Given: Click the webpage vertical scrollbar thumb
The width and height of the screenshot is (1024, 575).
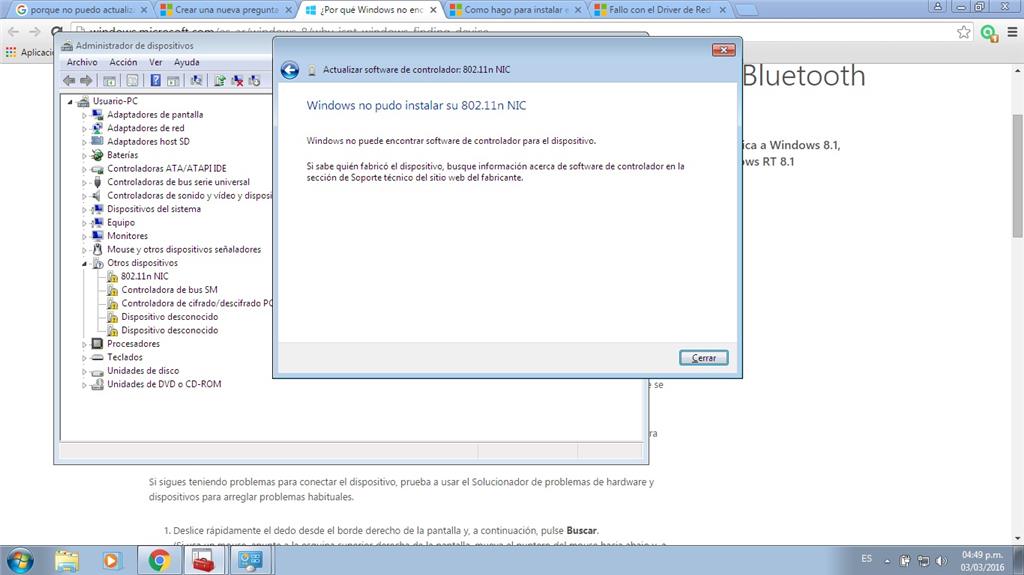Looking at the screenshot, I should click(x=1017, y=176).
